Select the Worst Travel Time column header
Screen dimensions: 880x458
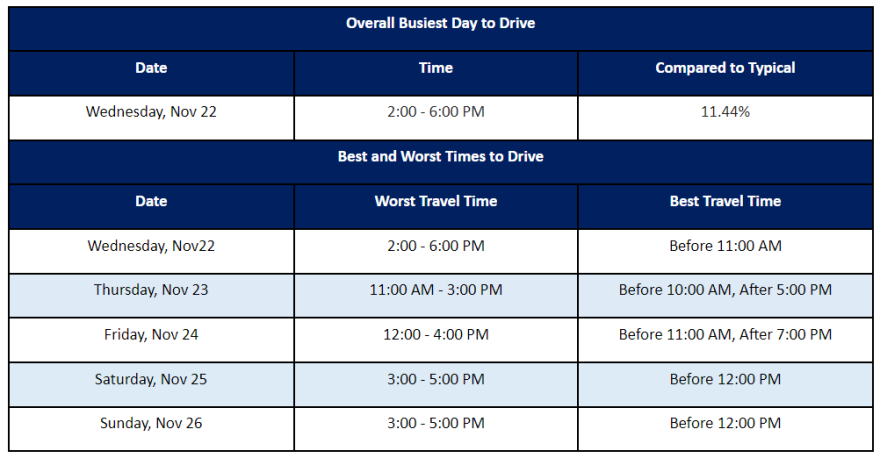pos(436,201)
